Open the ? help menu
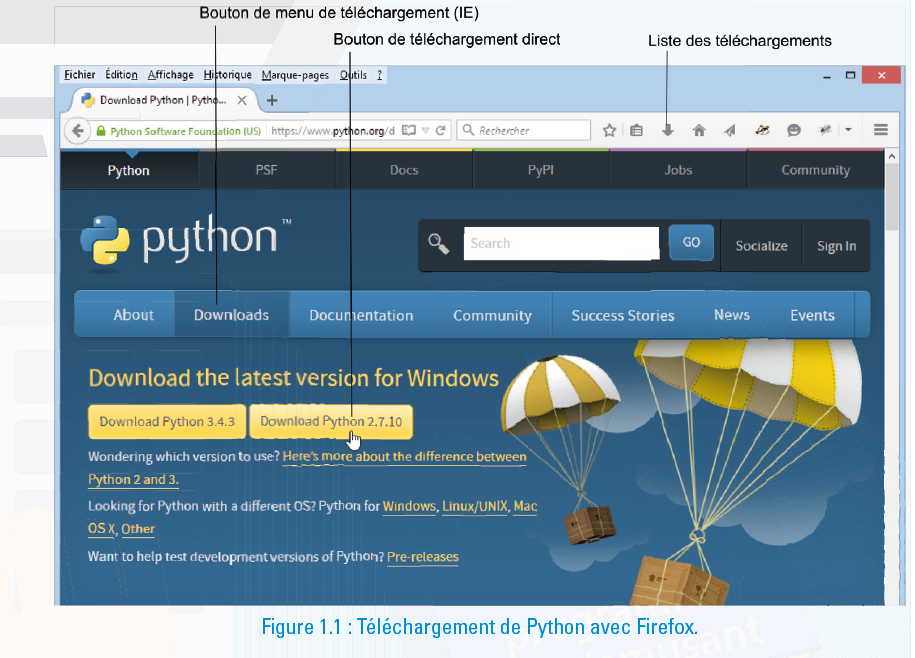This screenshot has height=658, width=915. coord(379,75)
